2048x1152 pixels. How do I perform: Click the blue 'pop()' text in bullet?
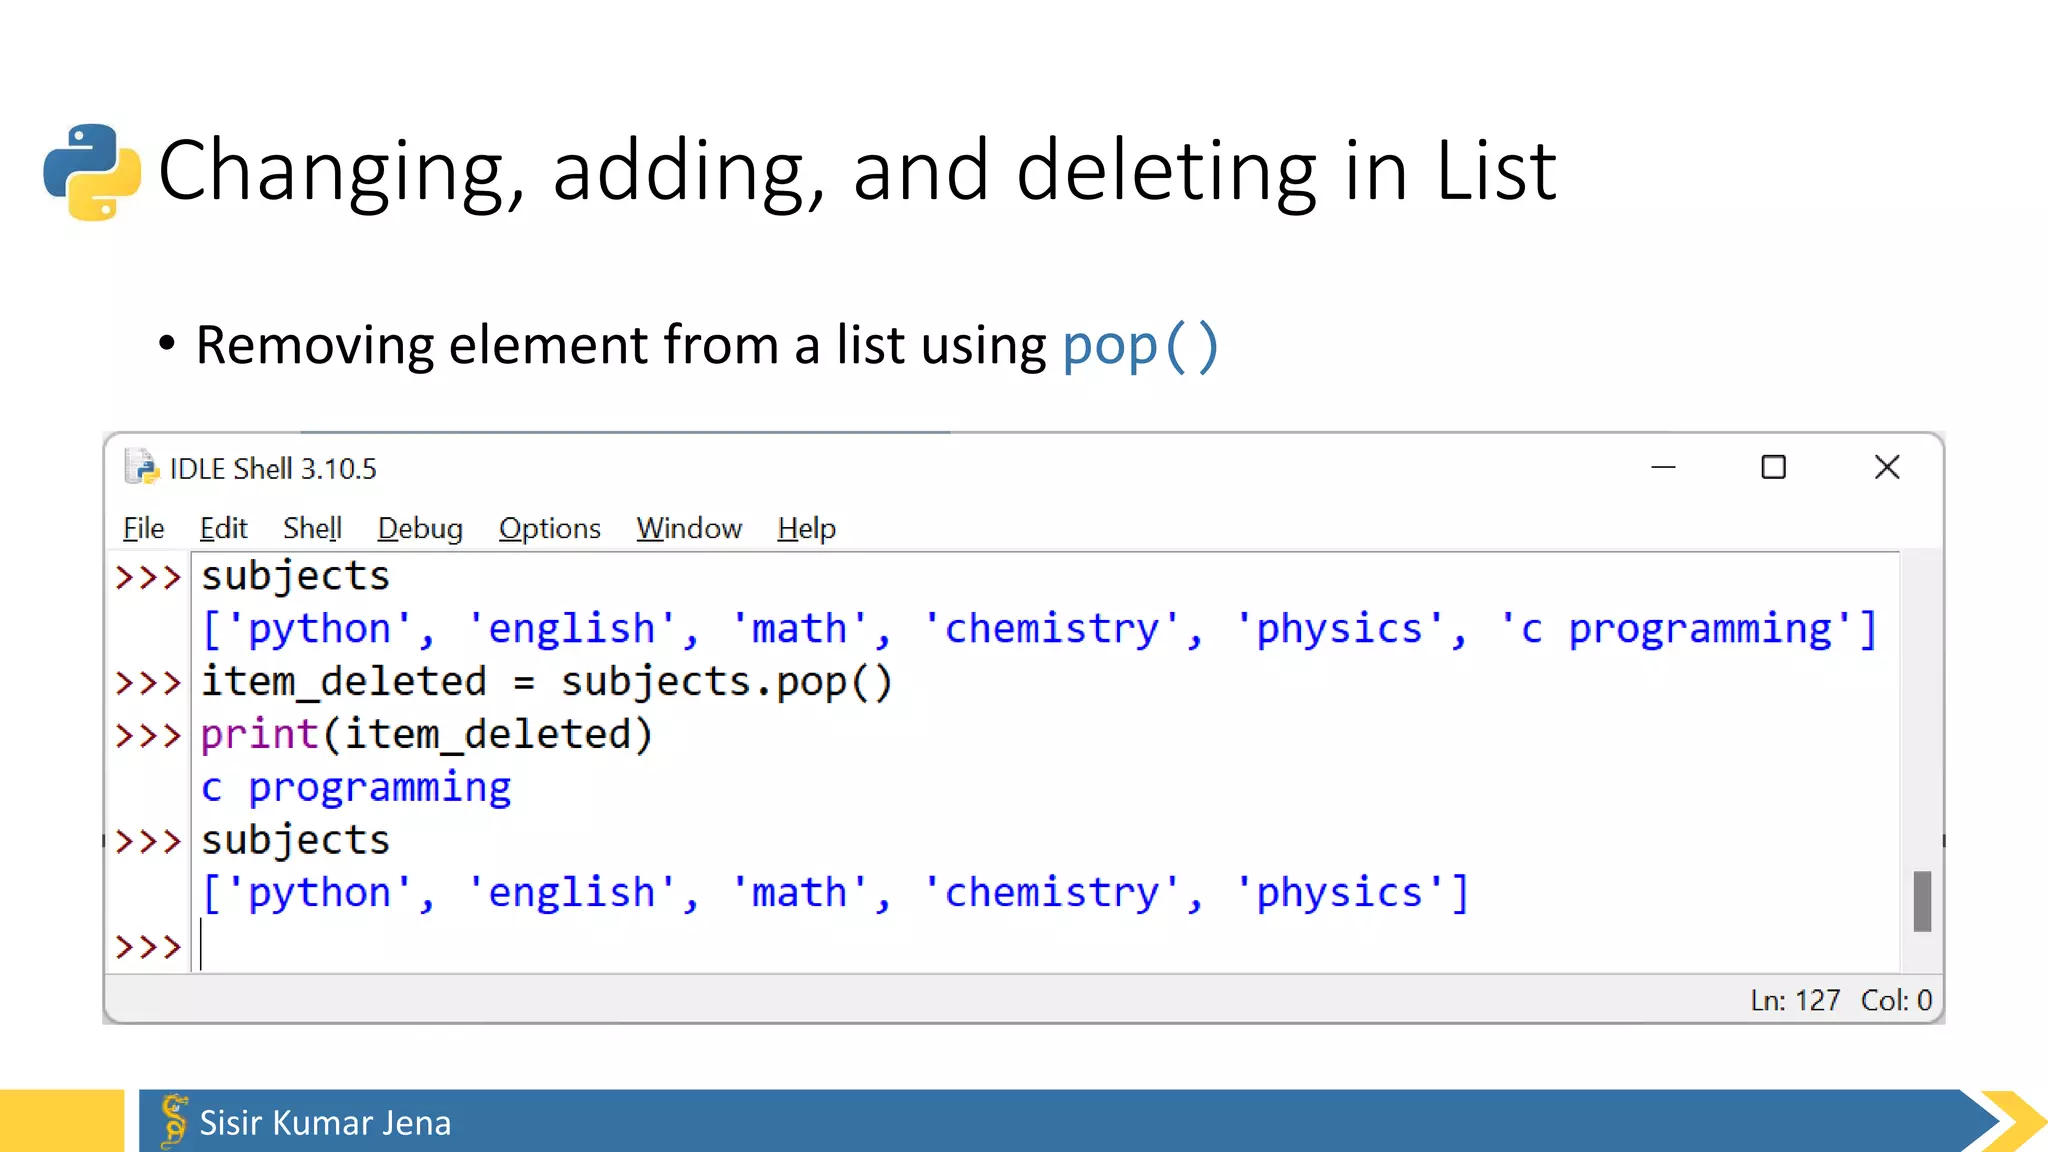click(1140, 346)
